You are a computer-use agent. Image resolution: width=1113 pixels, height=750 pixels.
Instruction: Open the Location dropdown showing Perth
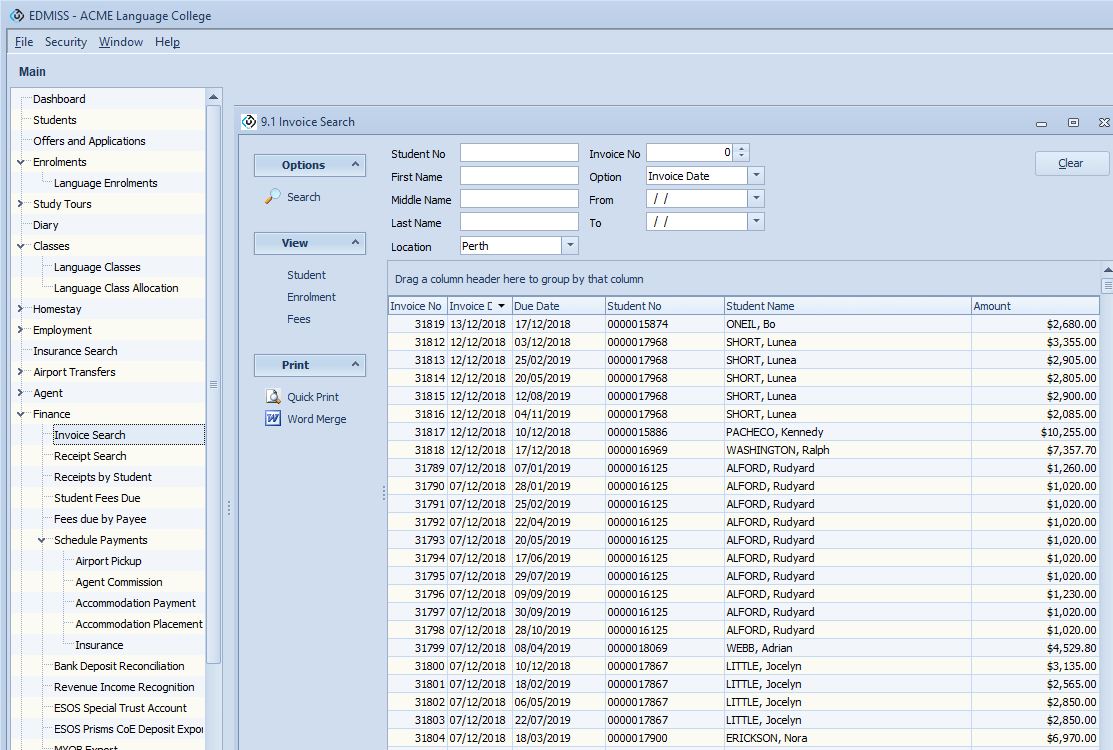click(x=570, y=246)
